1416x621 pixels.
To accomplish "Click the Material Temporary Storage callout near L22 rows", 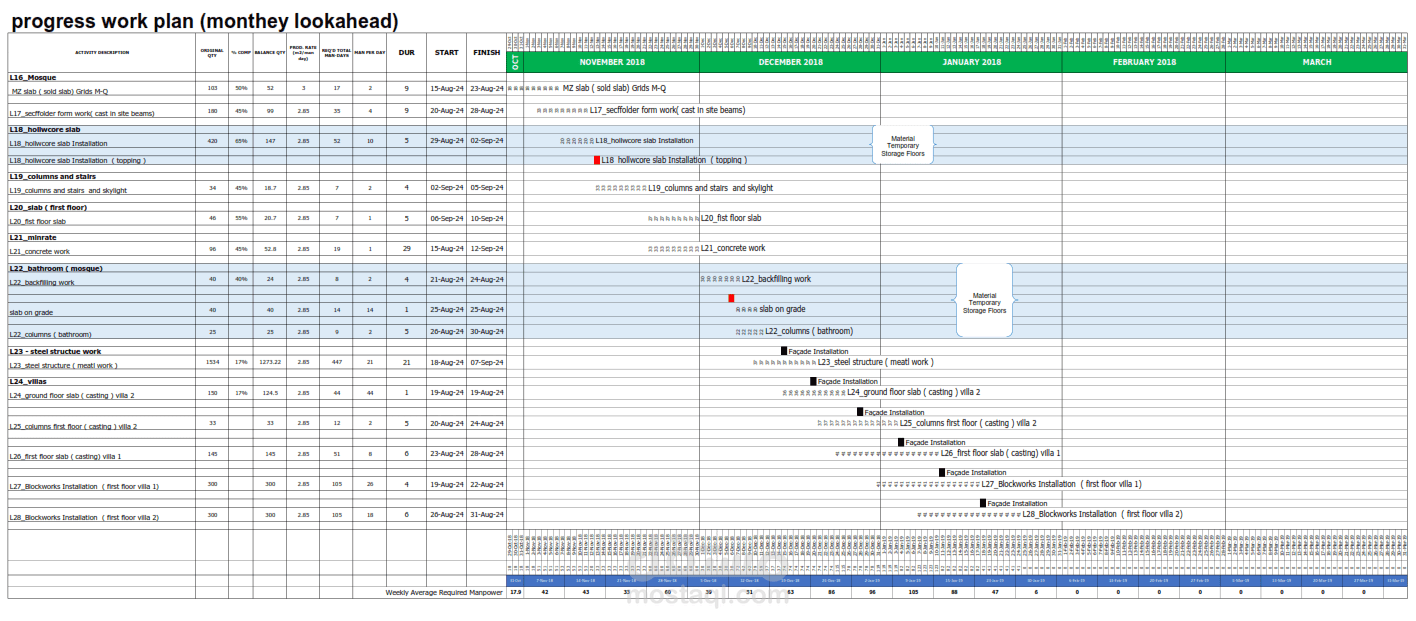I will [985, 302].
